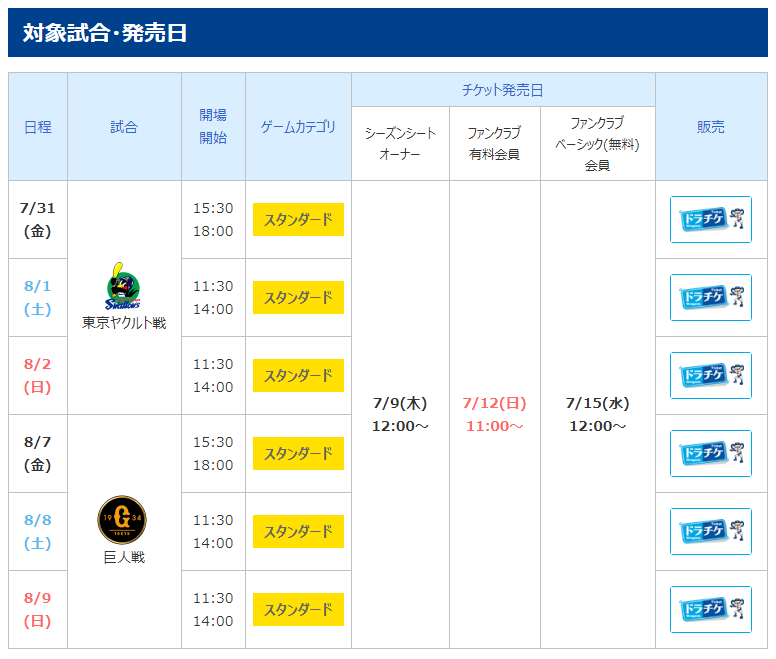Select スタンダード category for 8/8 game

click(x=298, y=531)
